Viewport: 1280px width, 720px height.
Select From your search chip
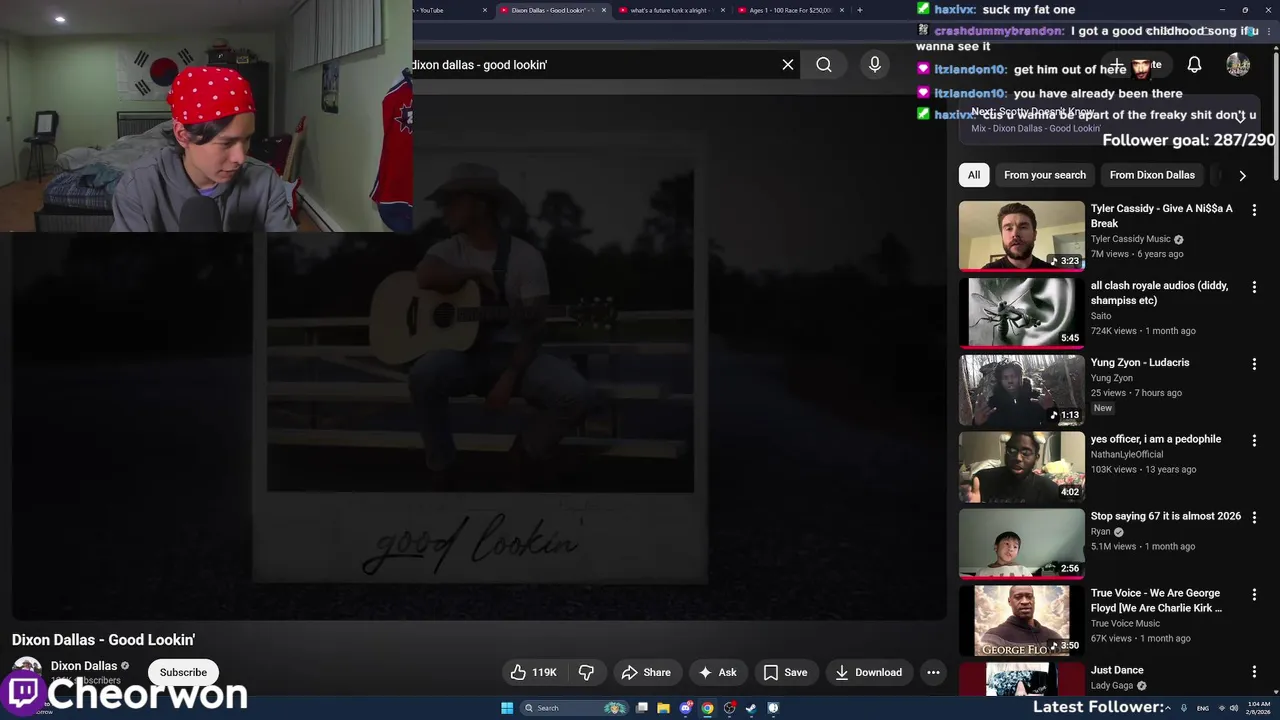pos(1044,175)
